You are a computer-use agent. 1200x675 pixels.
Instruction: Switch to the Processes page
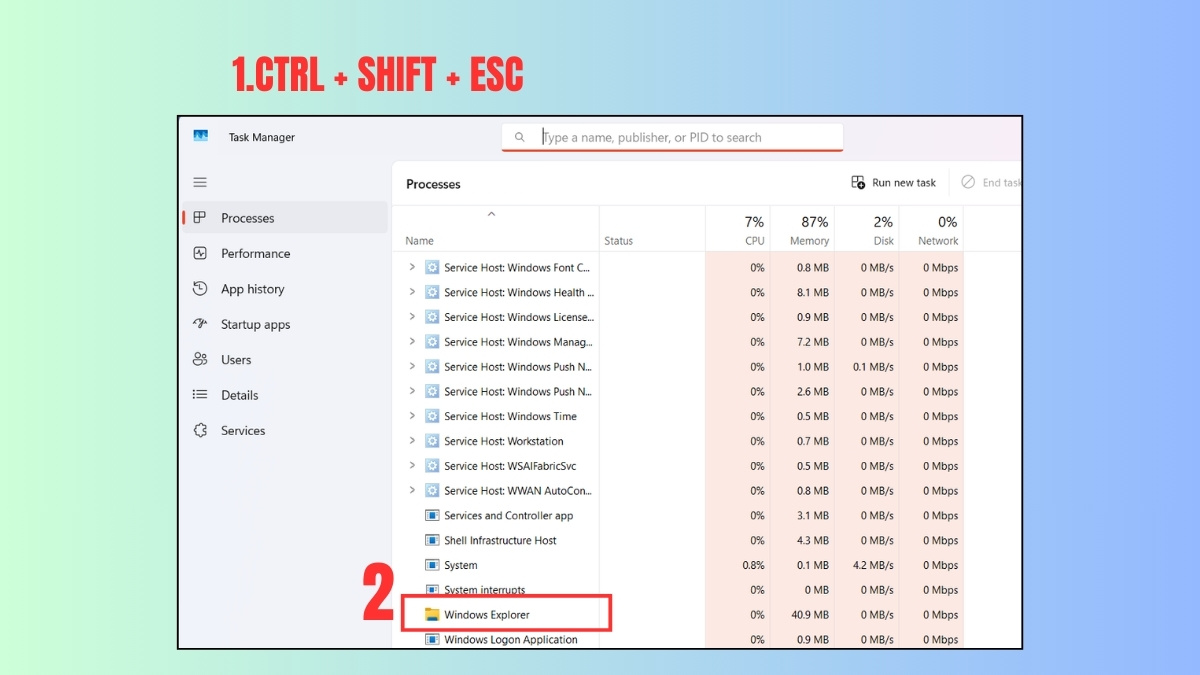click(247, 217)
